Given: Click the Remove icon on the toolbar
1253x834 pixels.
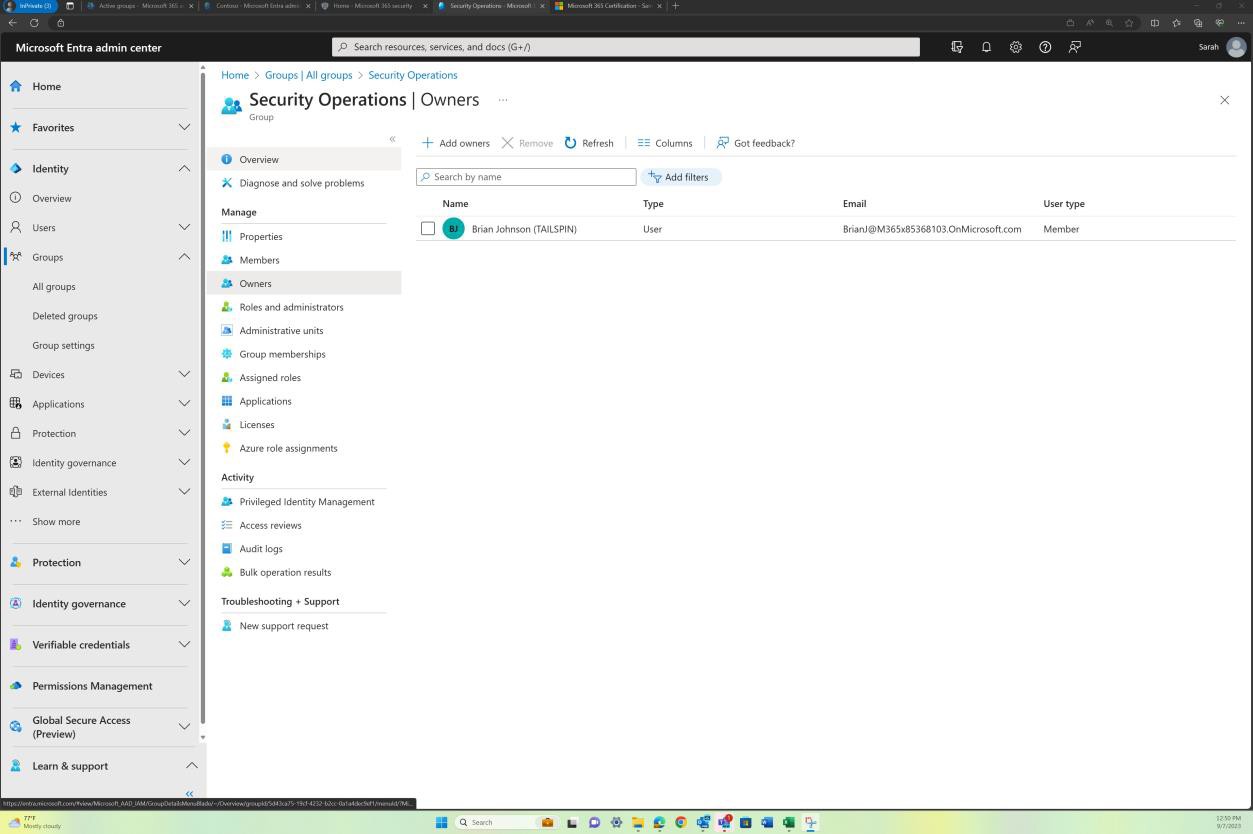Looking at the screenshot, I should pyautogui.click(x=508, y=143).
